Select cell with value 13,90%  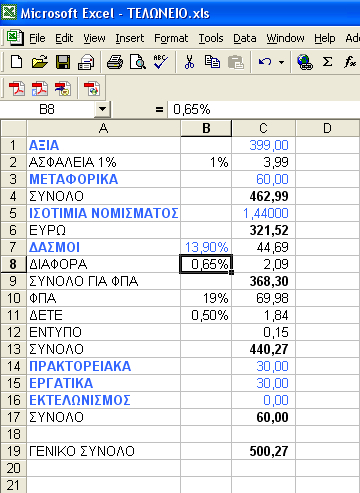[206, 247]
